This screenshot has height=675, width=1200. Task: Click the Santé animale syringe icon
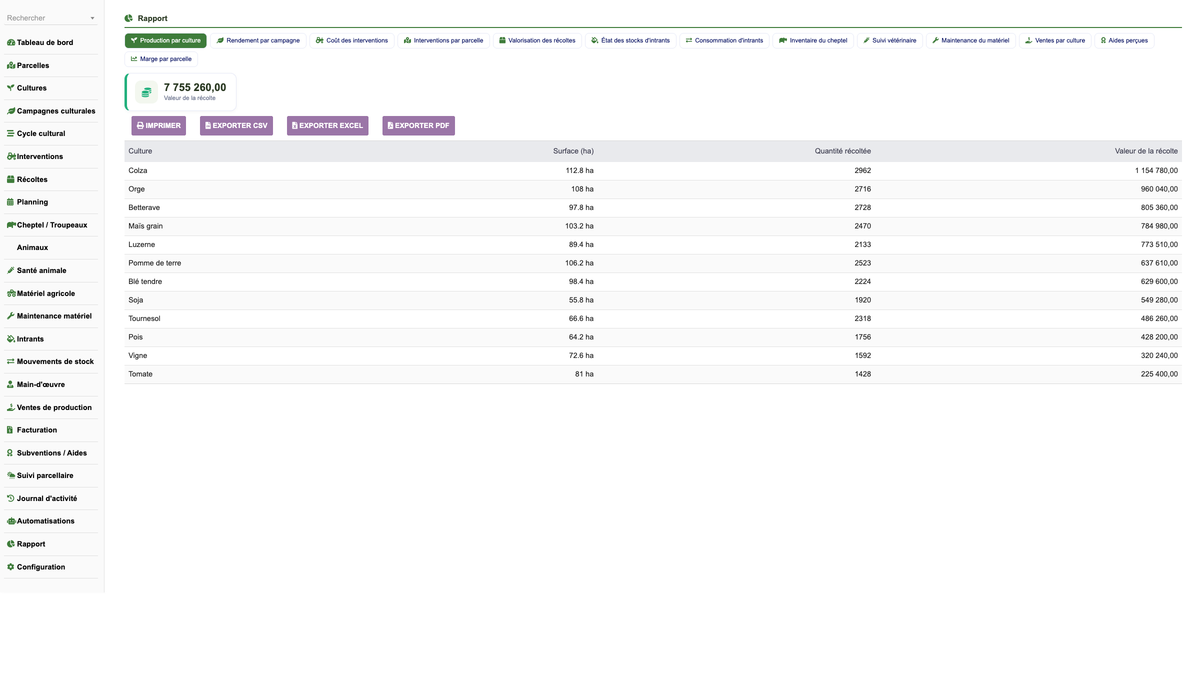(x=11, y=271)
